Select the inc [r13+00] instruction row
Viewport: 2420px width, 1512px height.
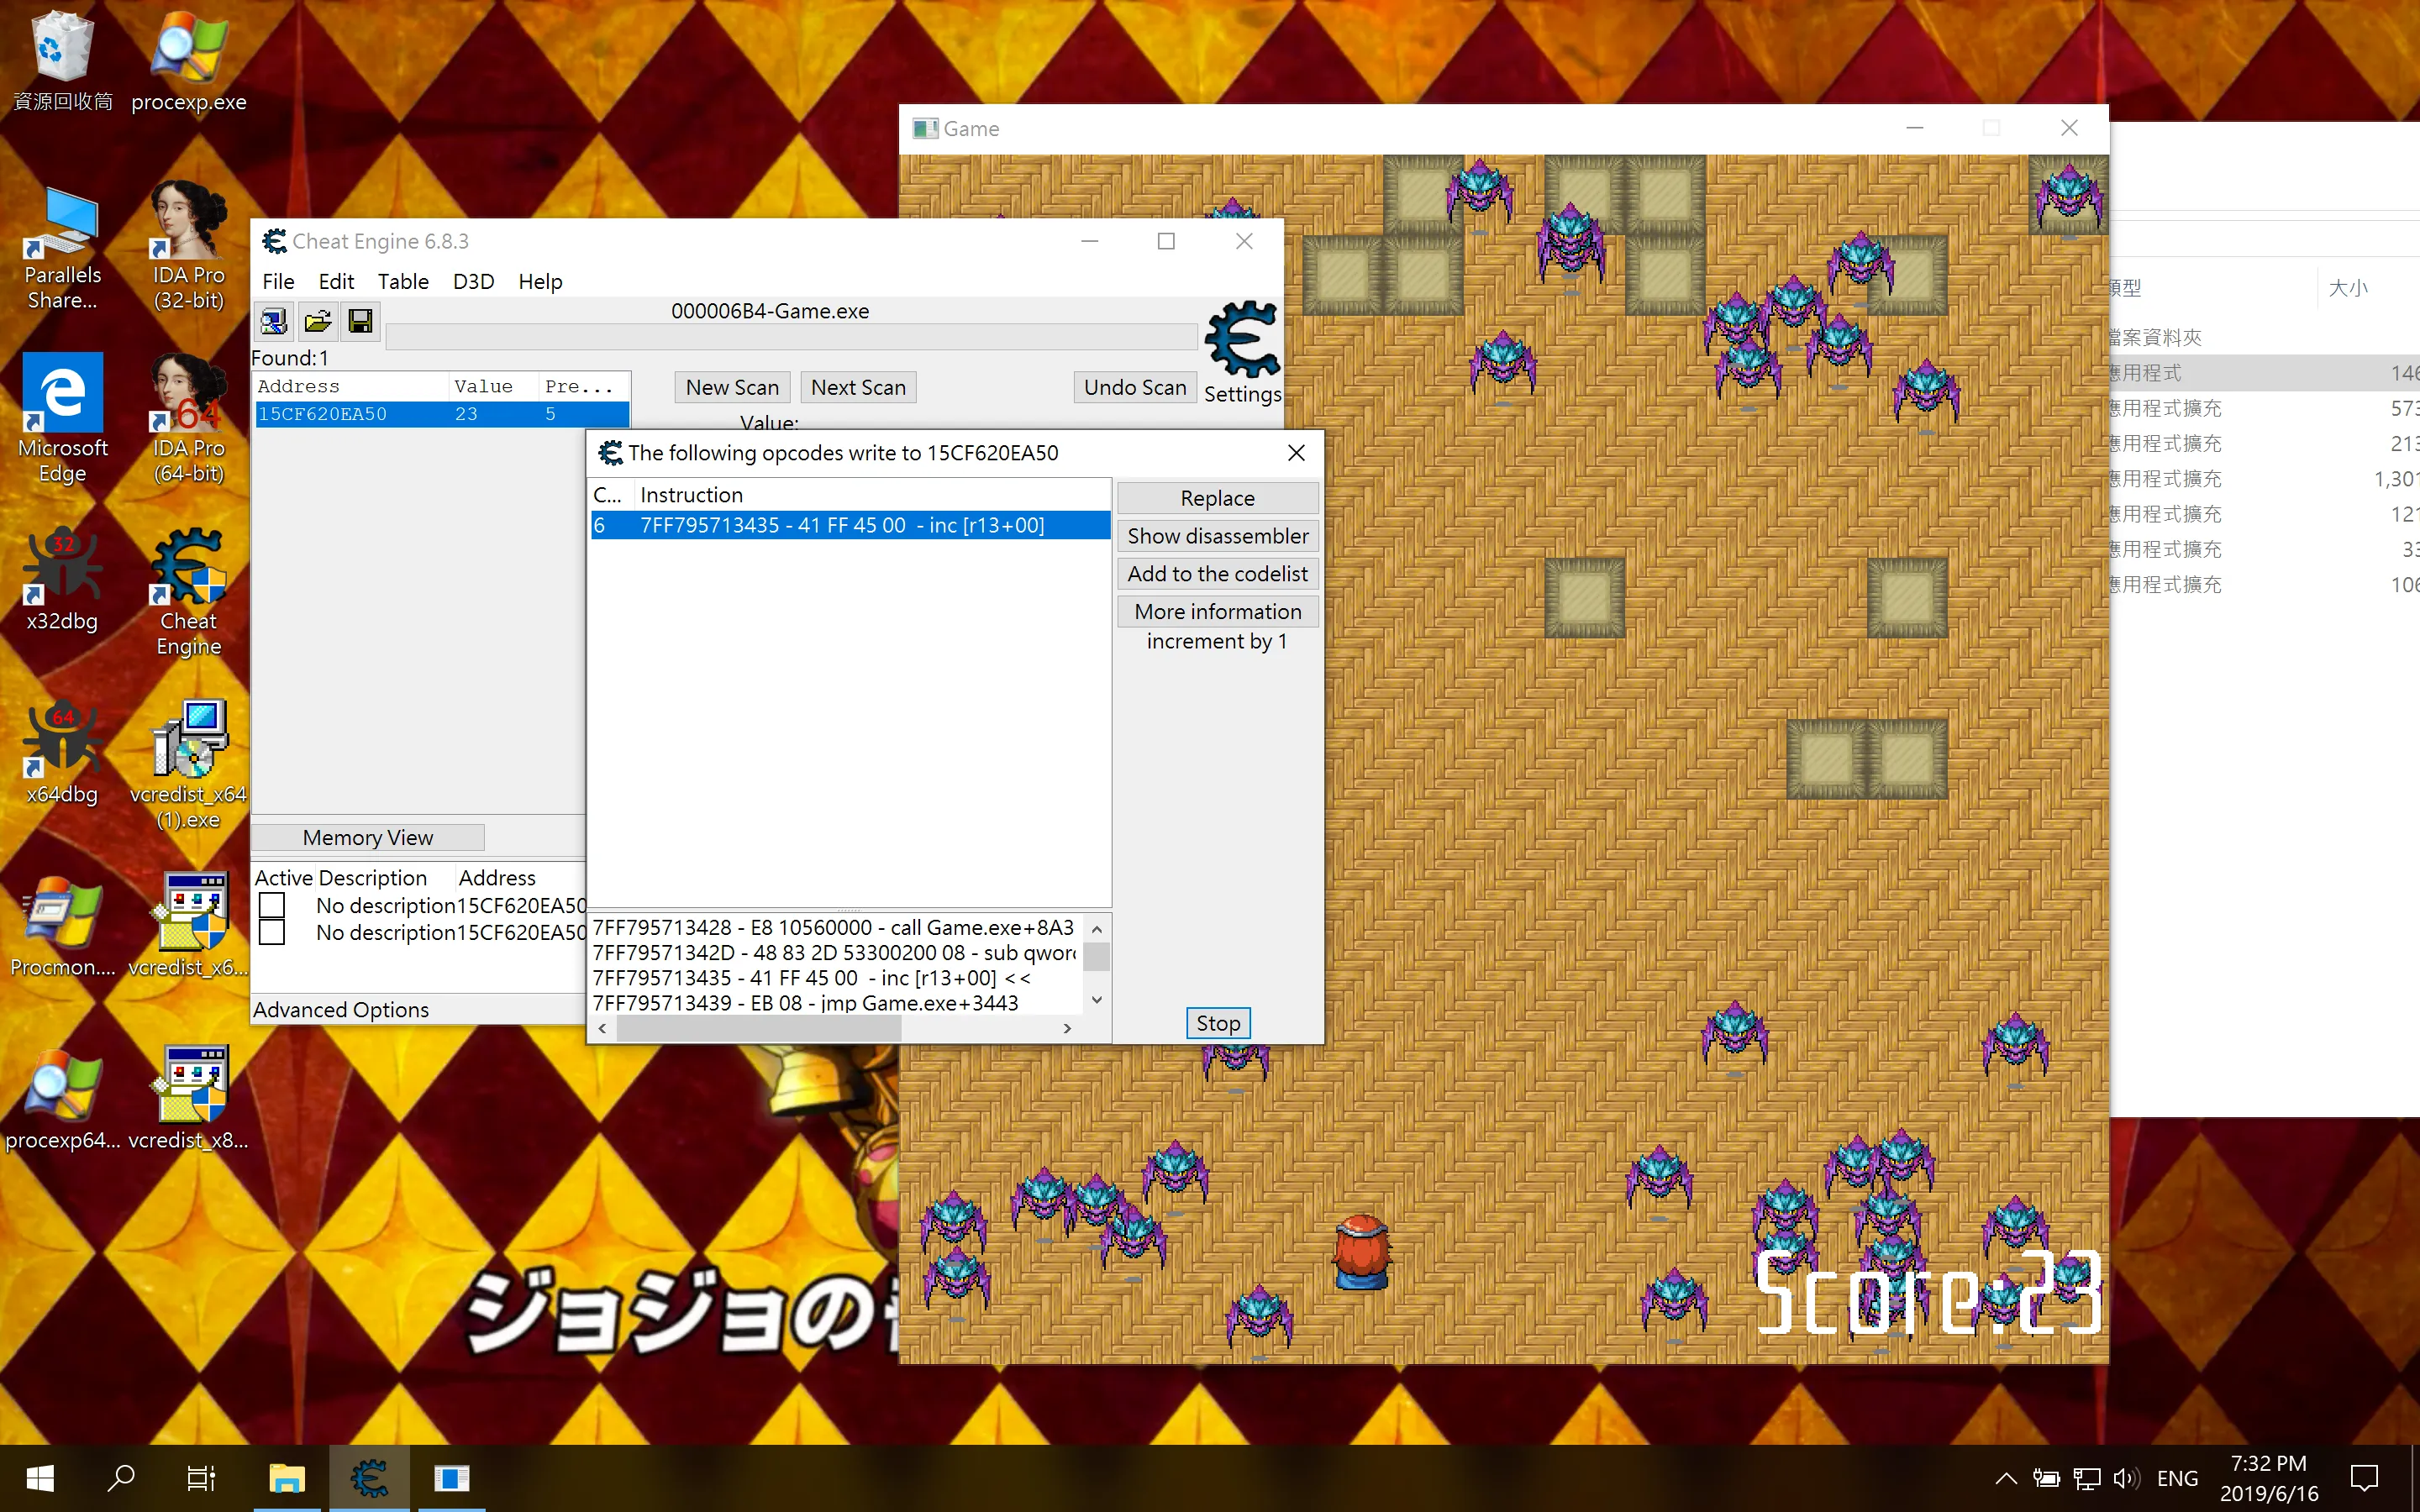(x=850, y=525)
